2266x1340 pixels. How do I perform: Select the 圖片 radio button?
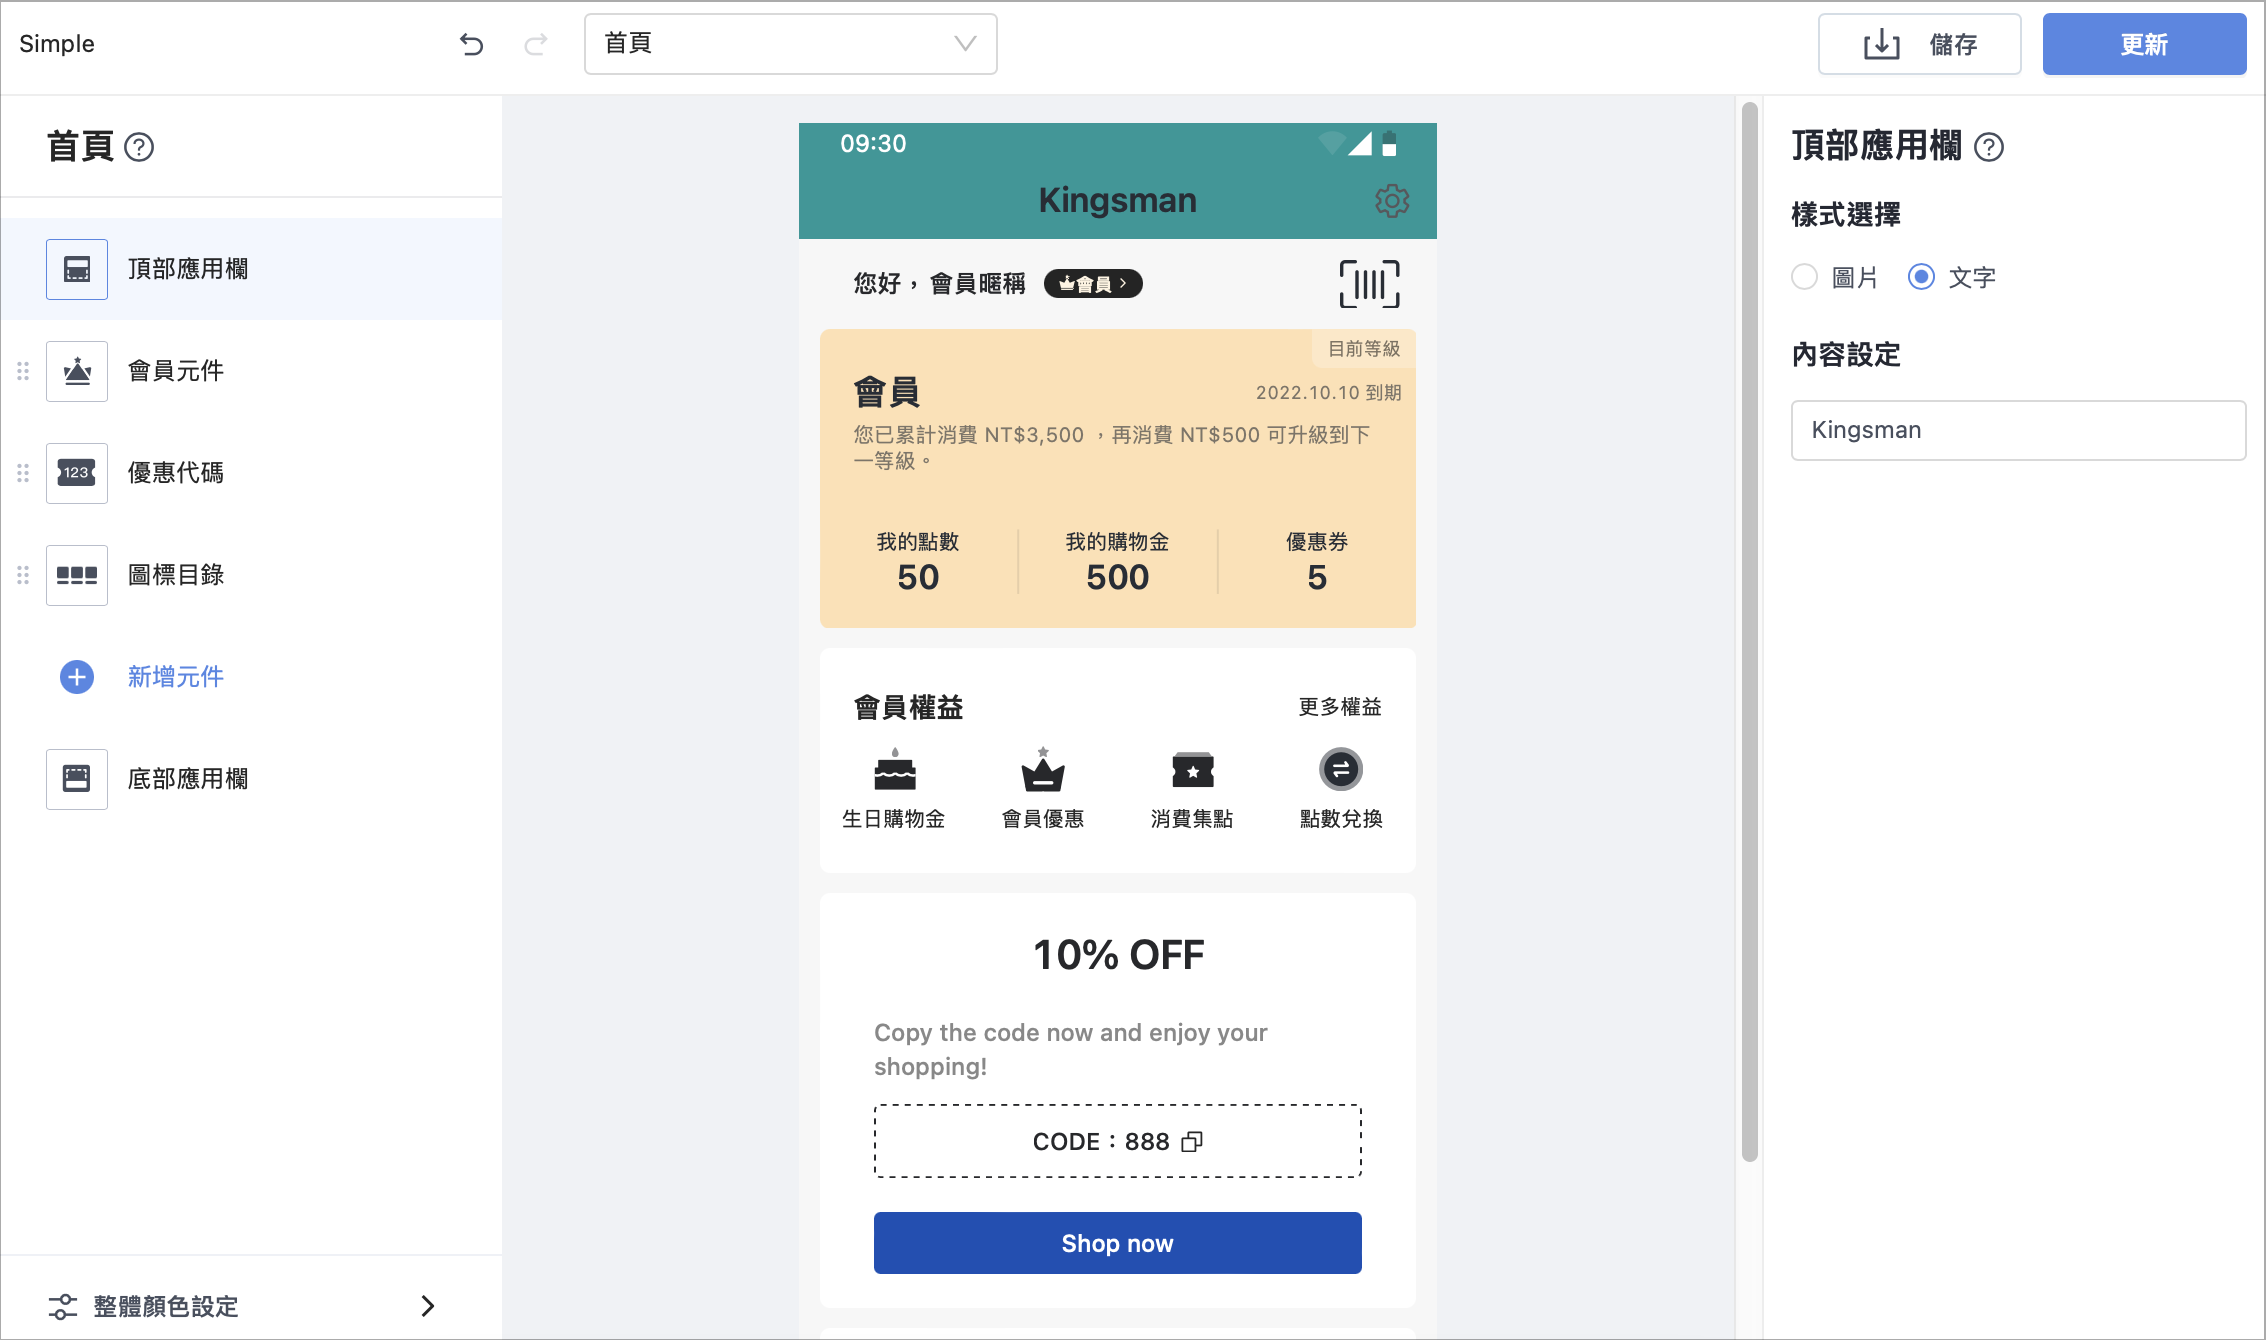1804,277
